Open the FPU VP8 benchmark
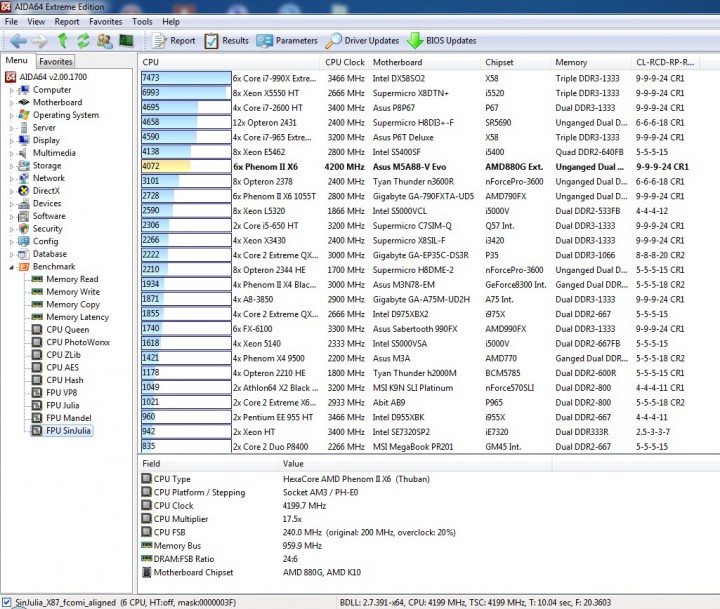This screenshot has width=720, height=609. coord(62,393)
